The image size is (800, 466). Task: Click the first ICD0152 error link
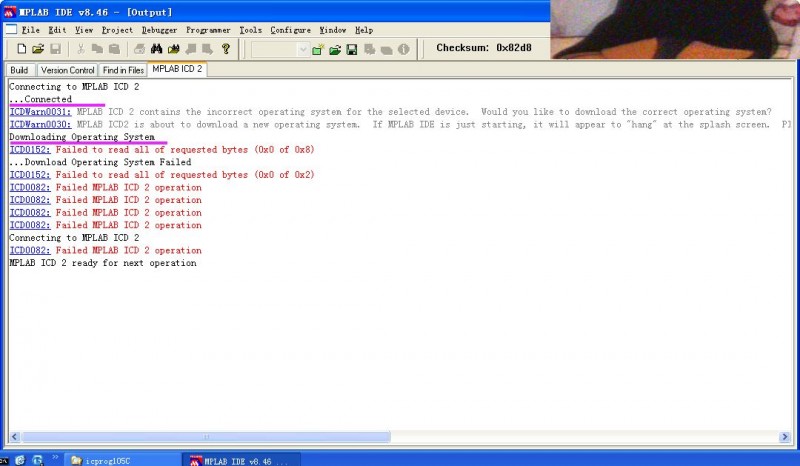[29, 149]
